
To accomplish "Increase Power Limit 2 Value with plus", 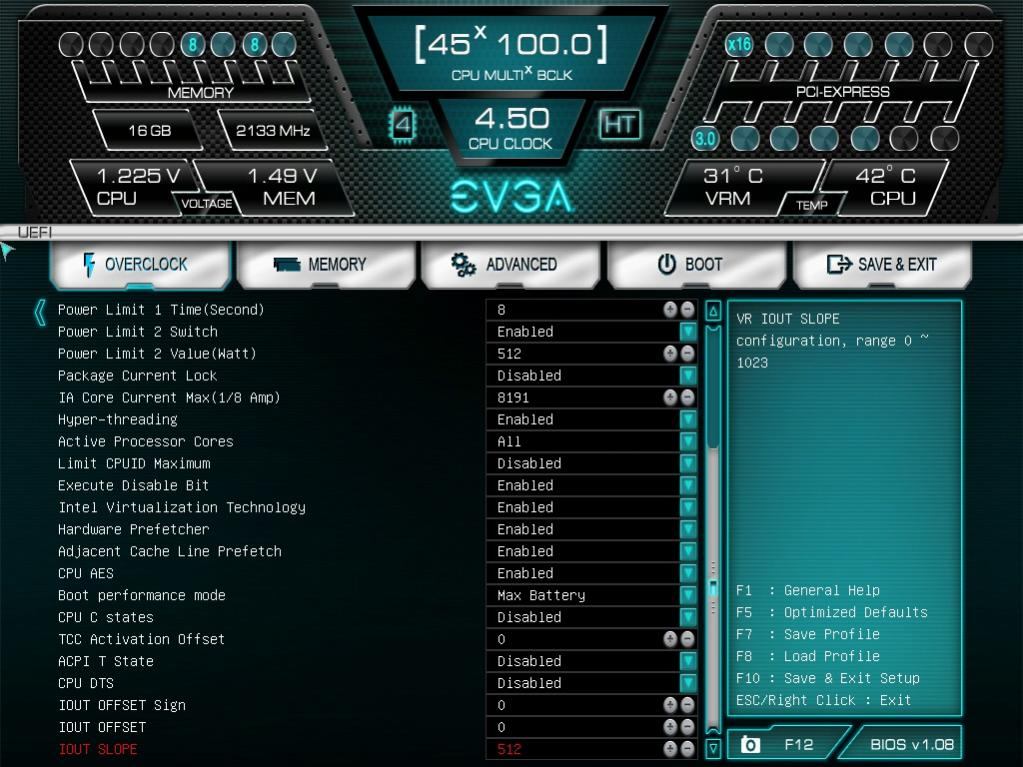I will (670, 353).
